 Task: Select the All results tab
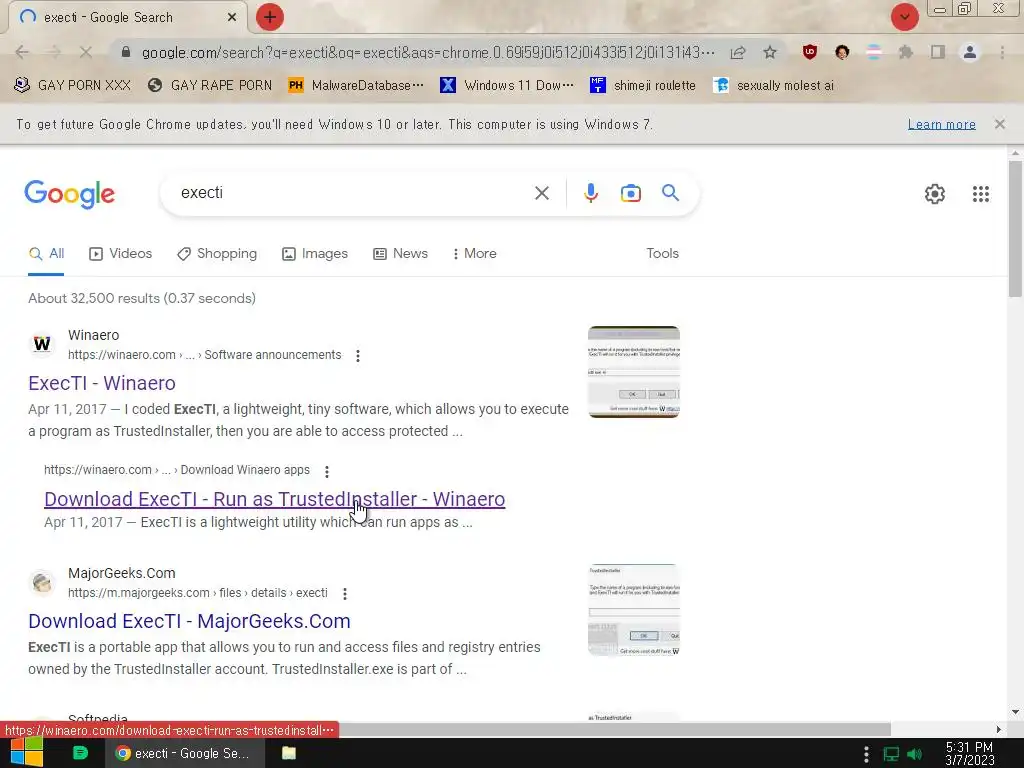(46, 253)
